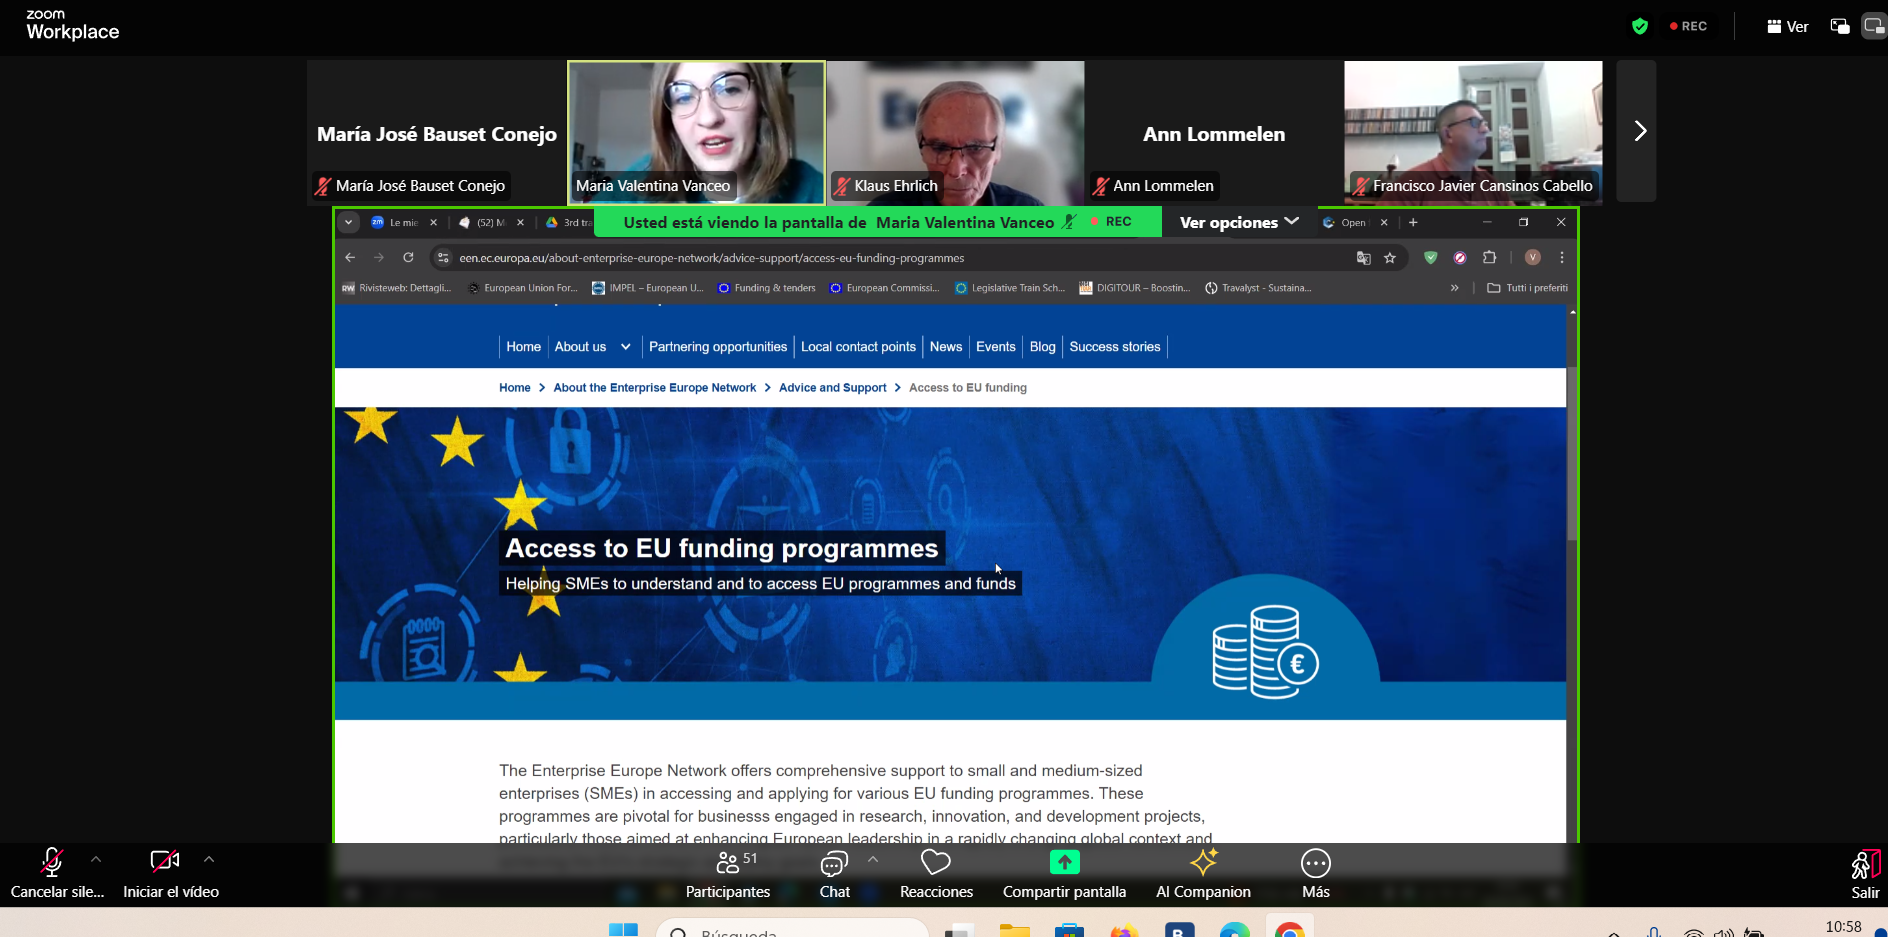1888x937 pixels.
Task: Toggle camera with Iniciar el vídeo
Action: 166,873
